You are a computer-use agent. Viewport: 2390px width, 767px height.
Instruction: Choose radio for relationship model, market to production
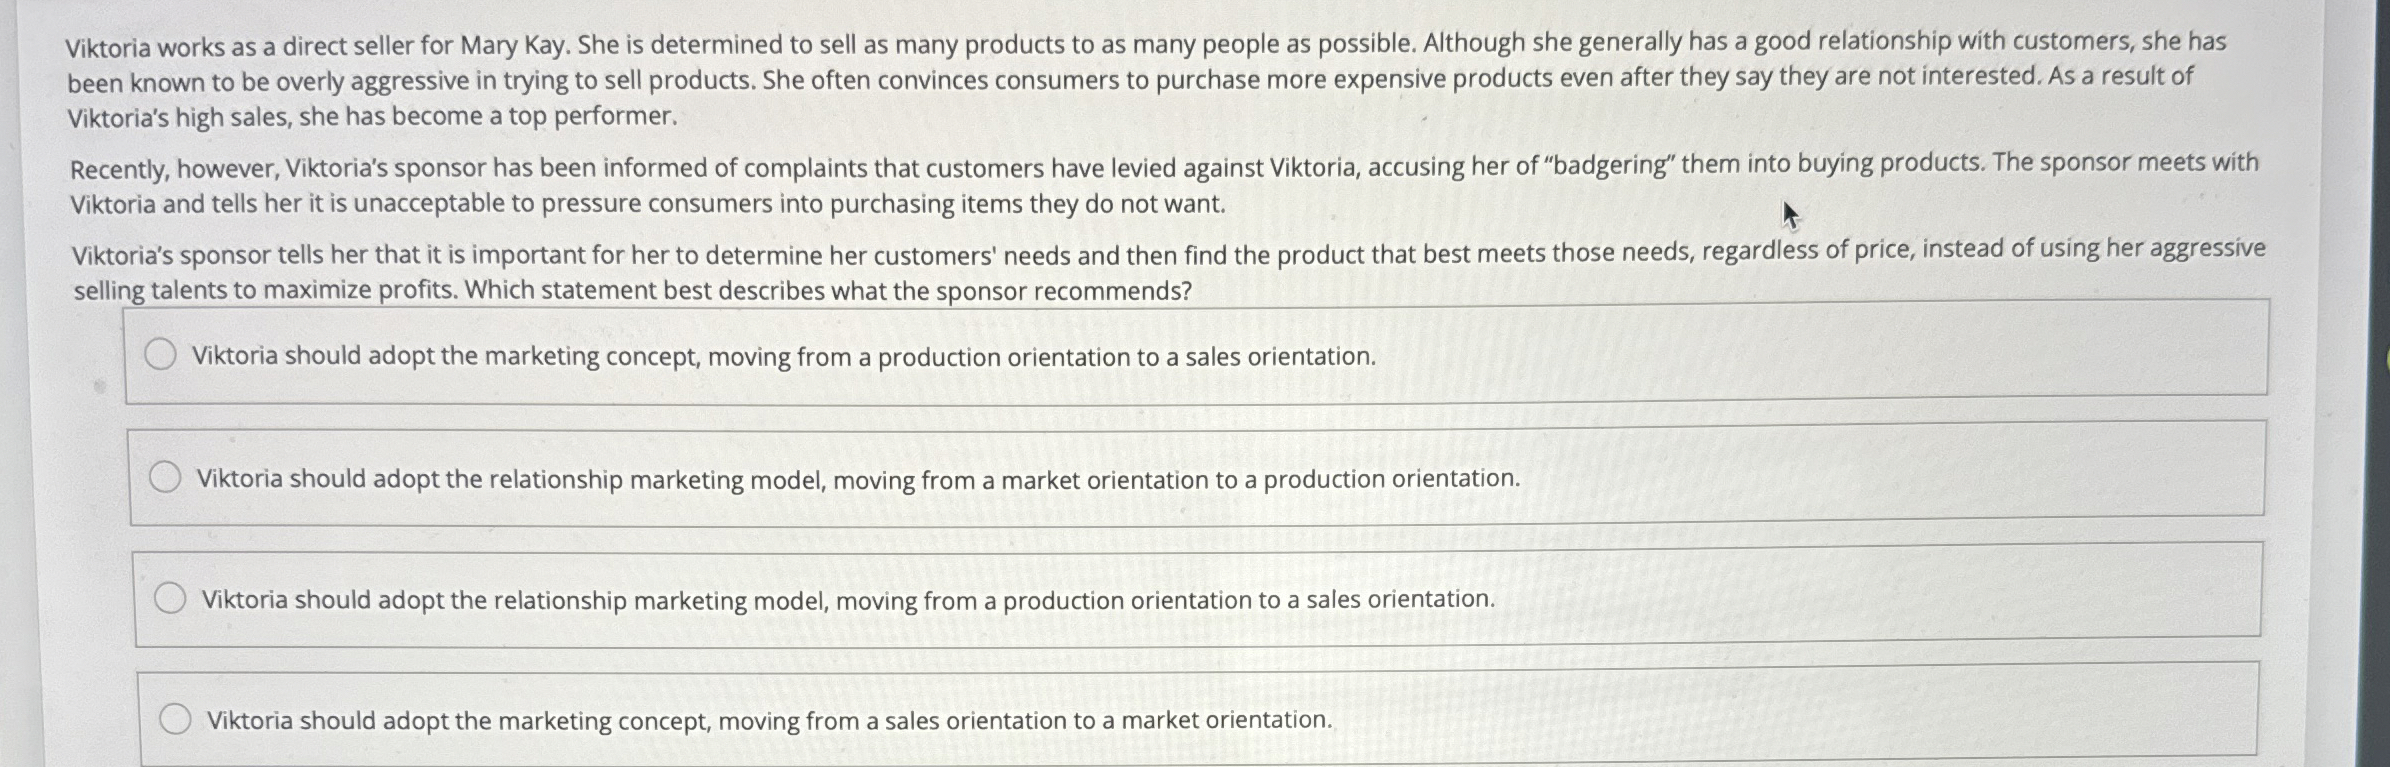click(x=165, y=478)
